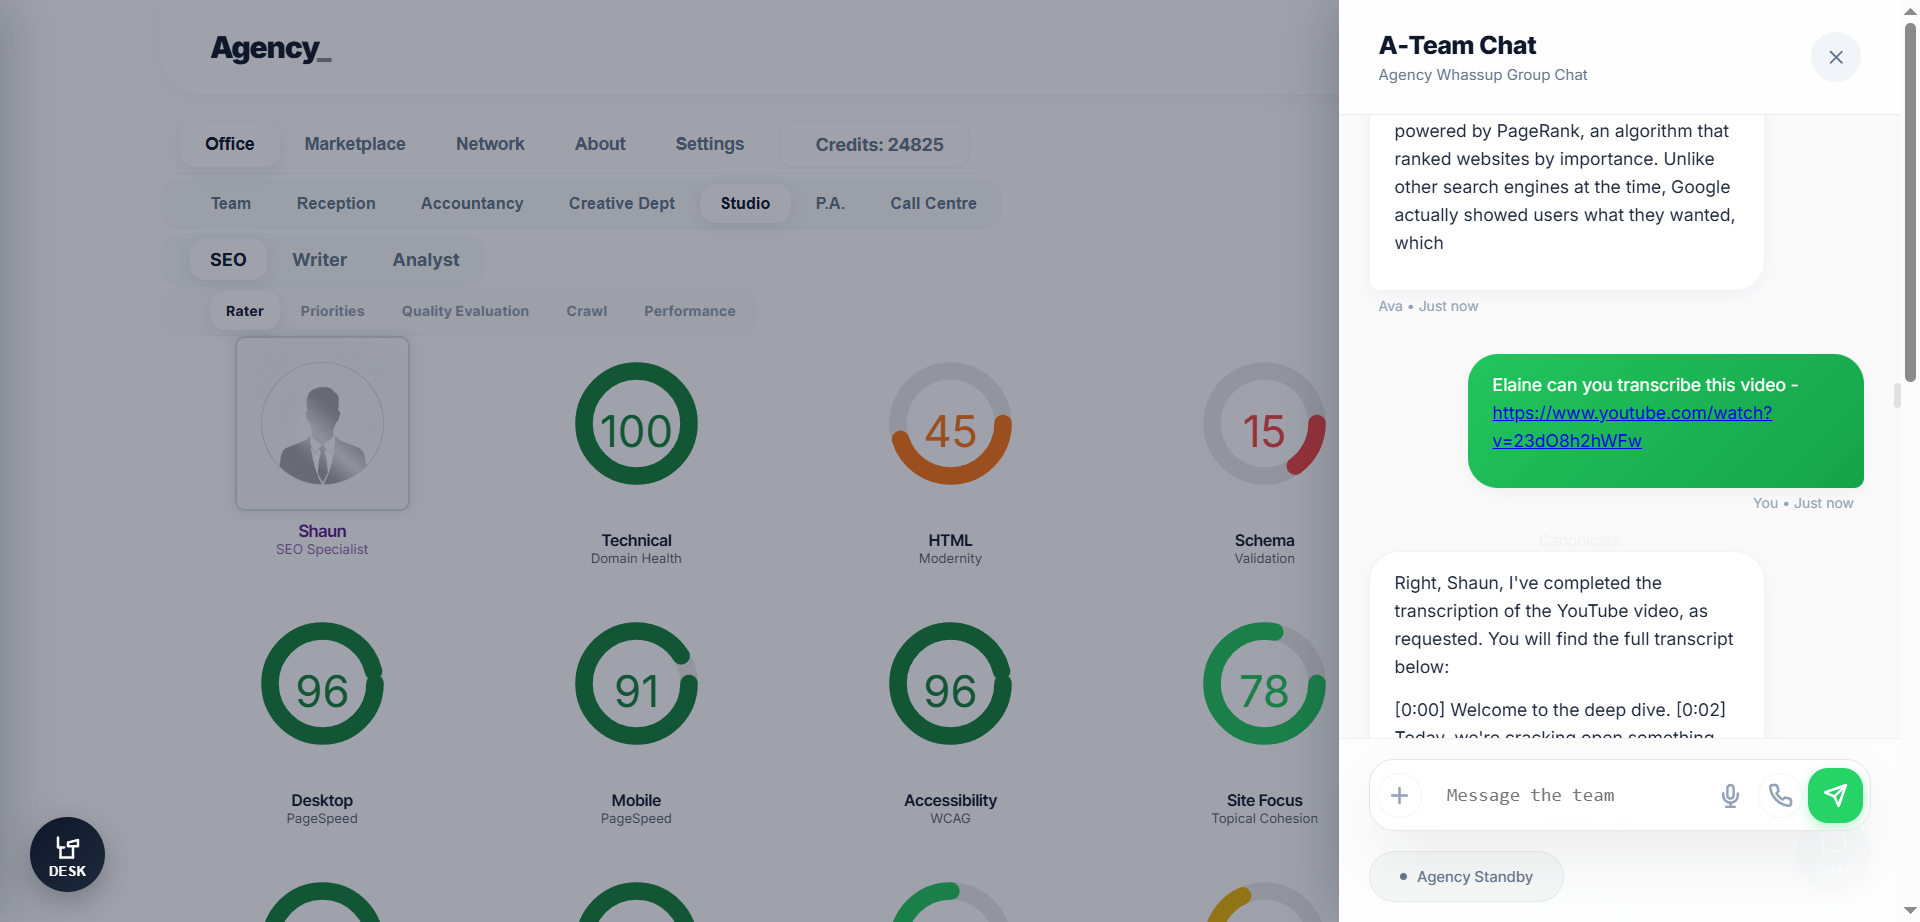Switch to the Marketplace tab
The height and width of the screenshot is (922, 1920).
click(x=355, y=144)
